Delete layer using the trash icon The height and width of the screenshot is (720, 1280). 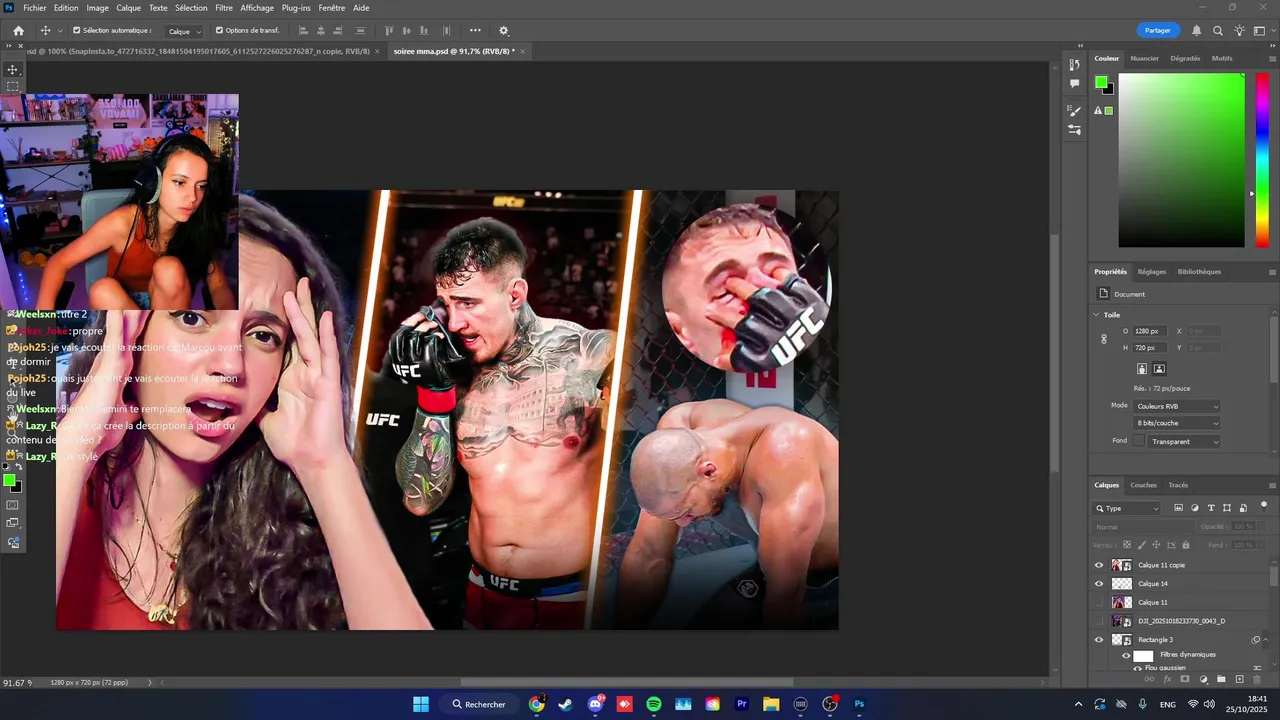[1257, 679]
